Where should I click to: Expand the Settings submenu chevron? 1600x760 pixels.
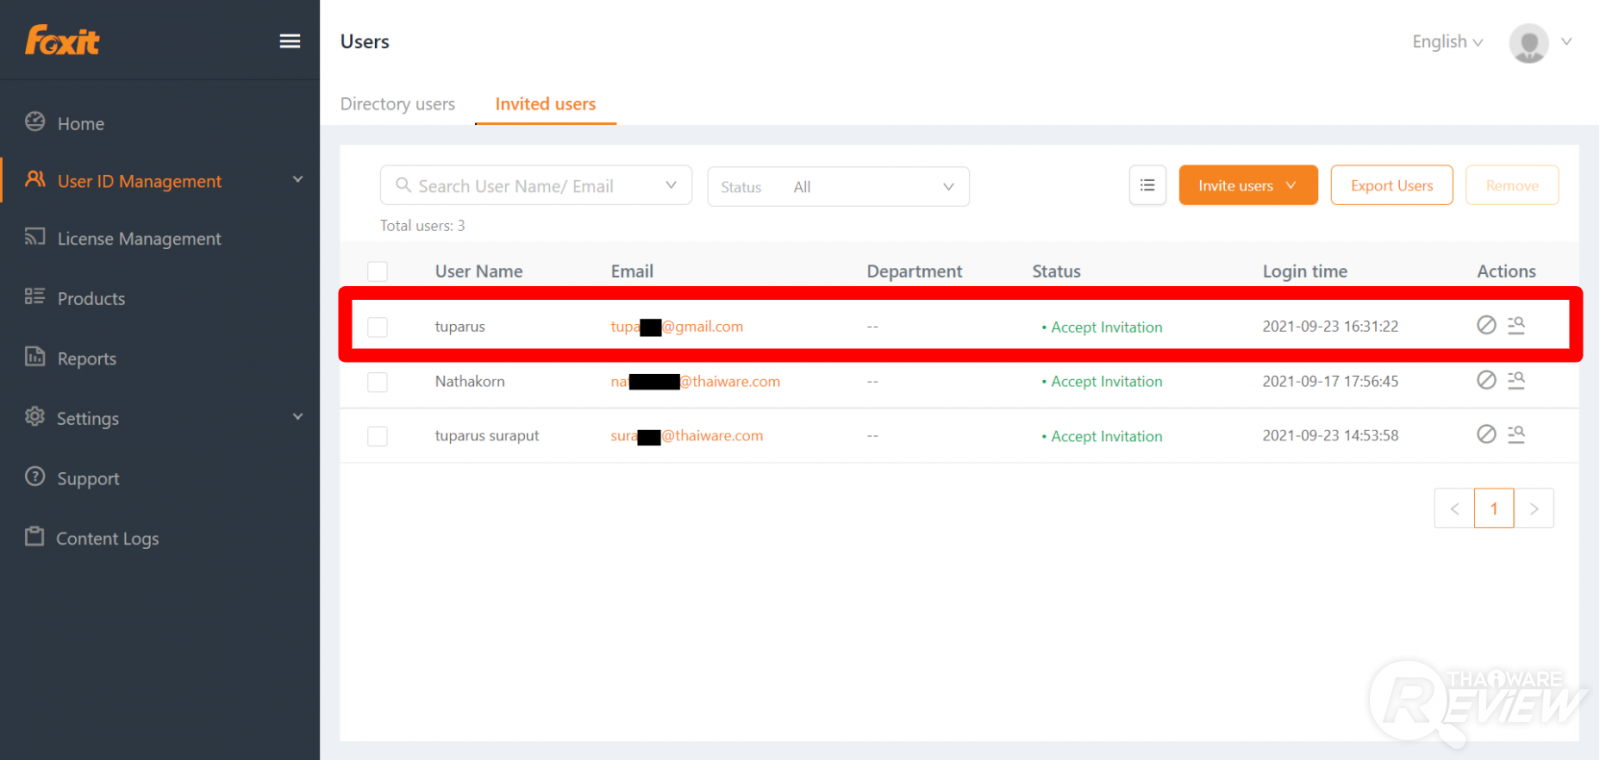297,417
